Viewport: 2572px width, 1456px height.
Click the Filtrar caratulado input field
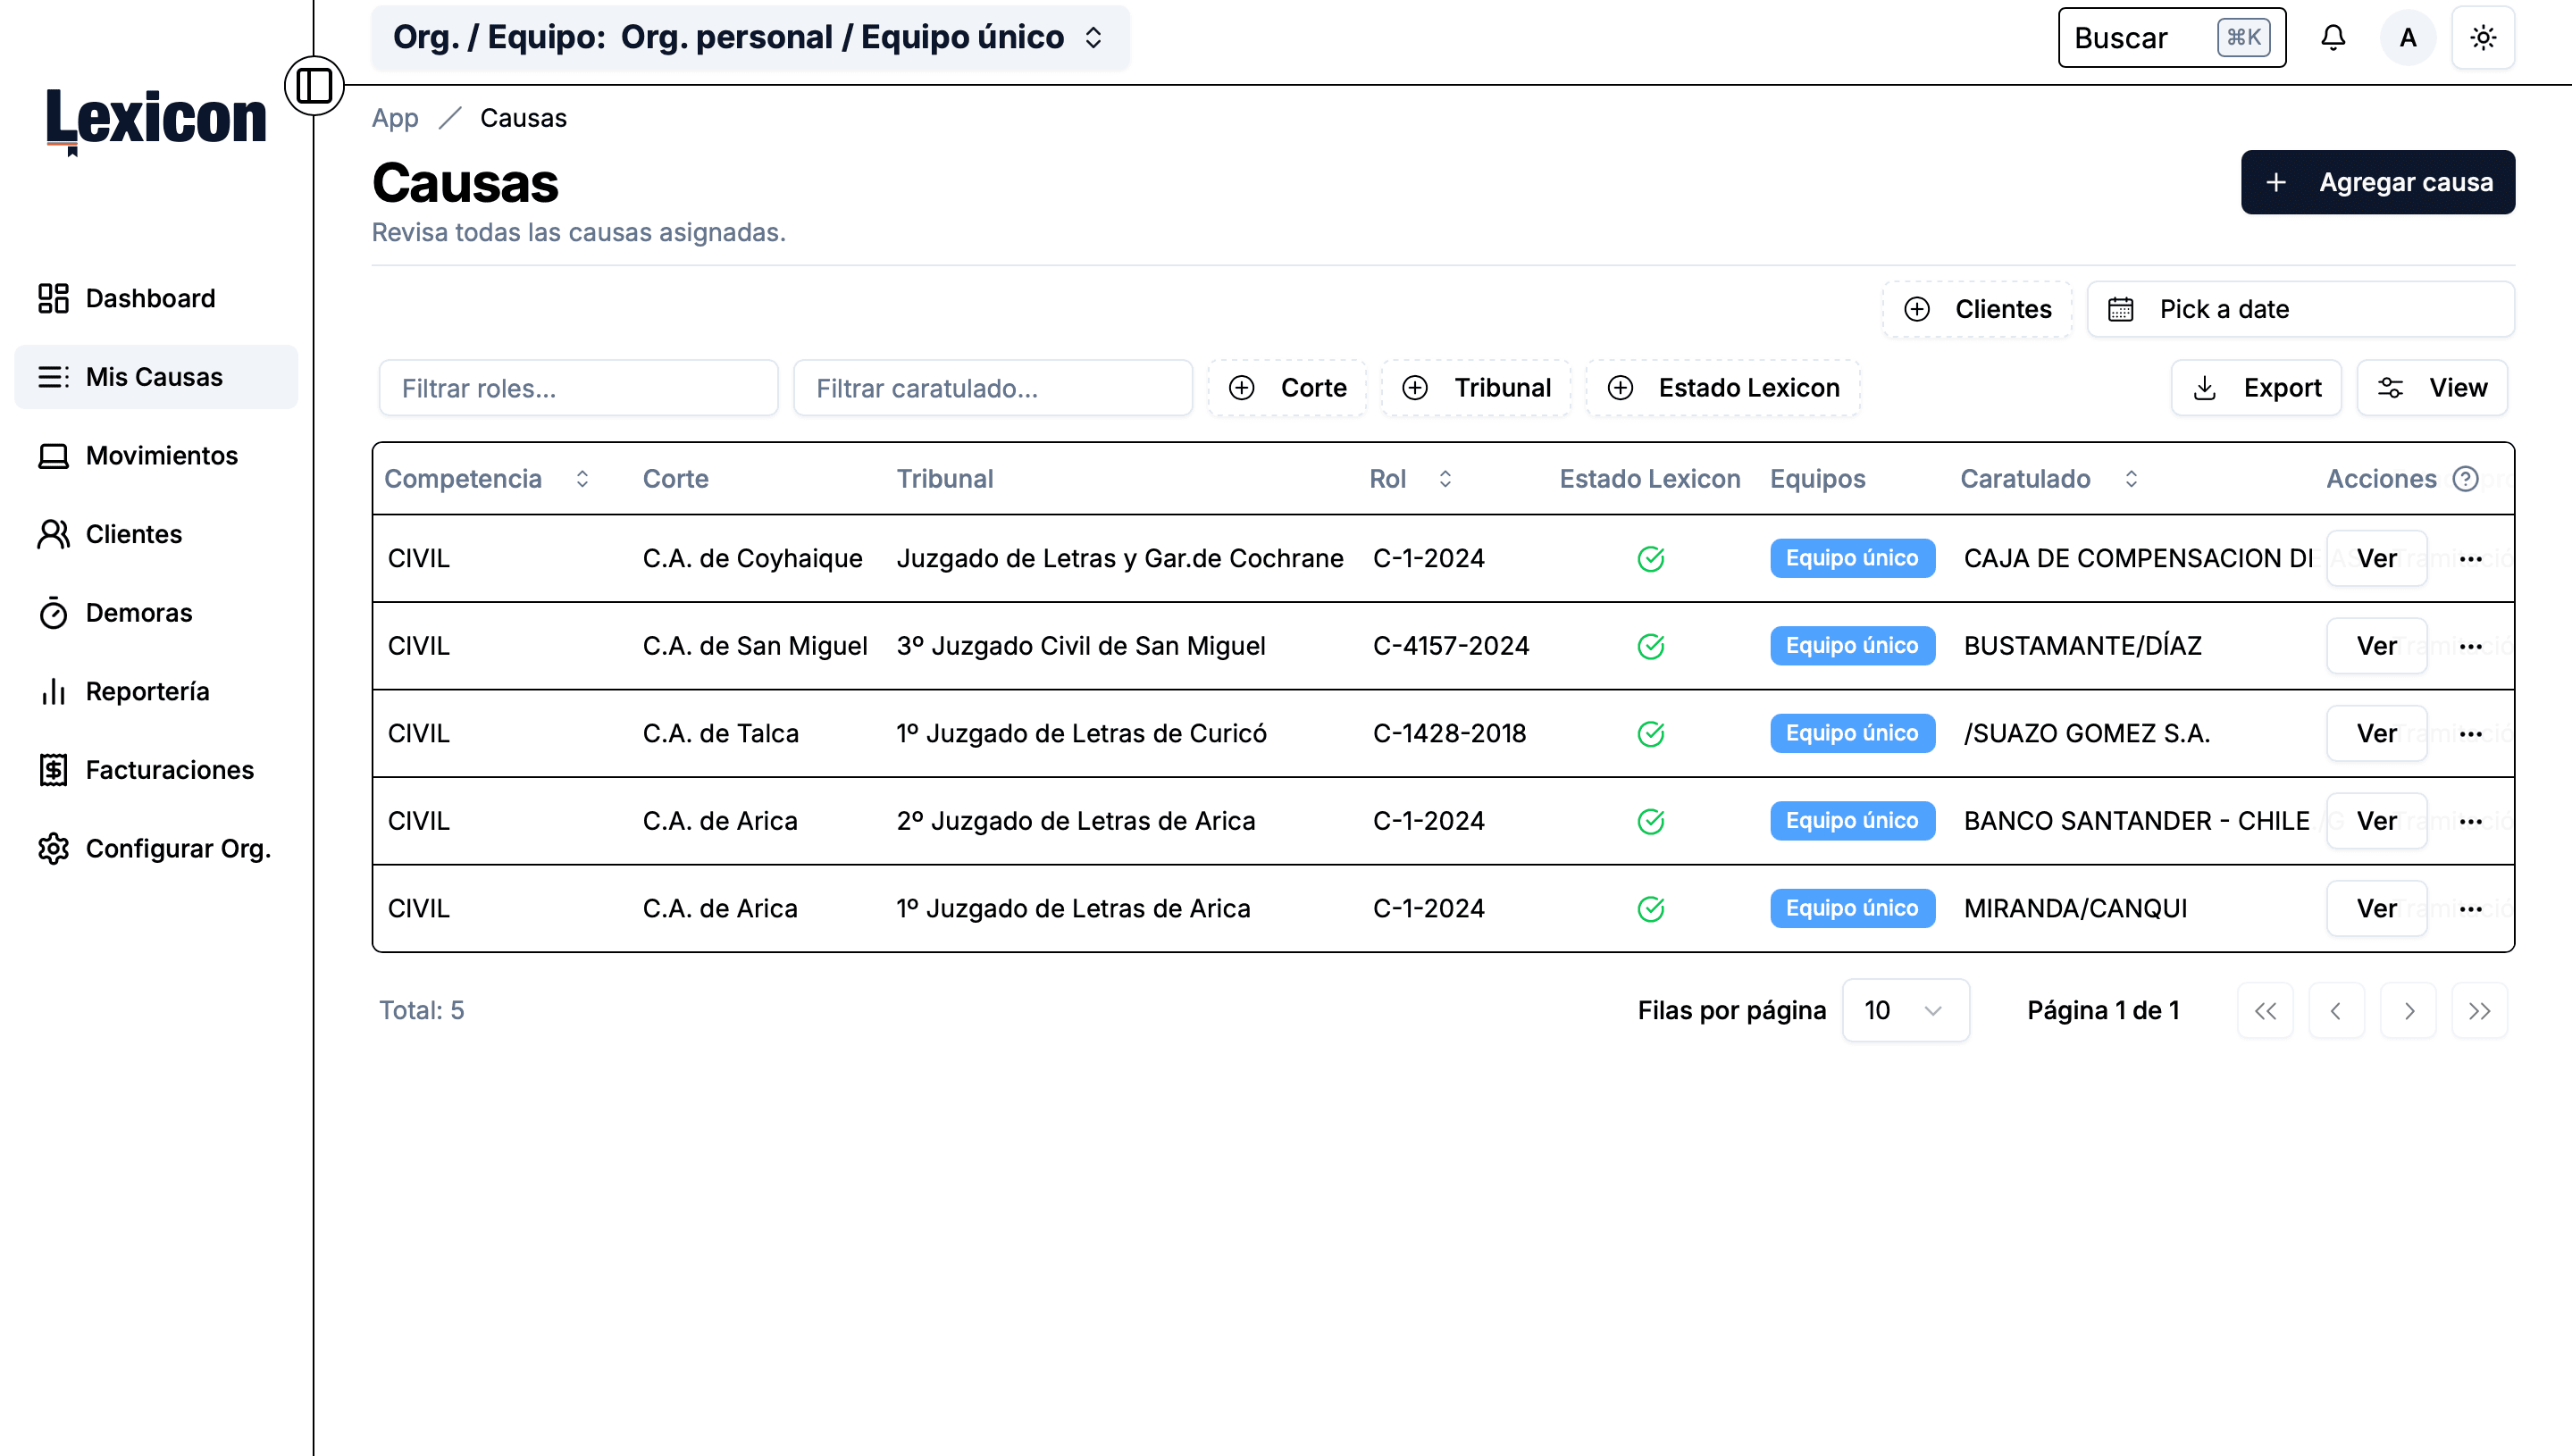click(x=993, y=387)
